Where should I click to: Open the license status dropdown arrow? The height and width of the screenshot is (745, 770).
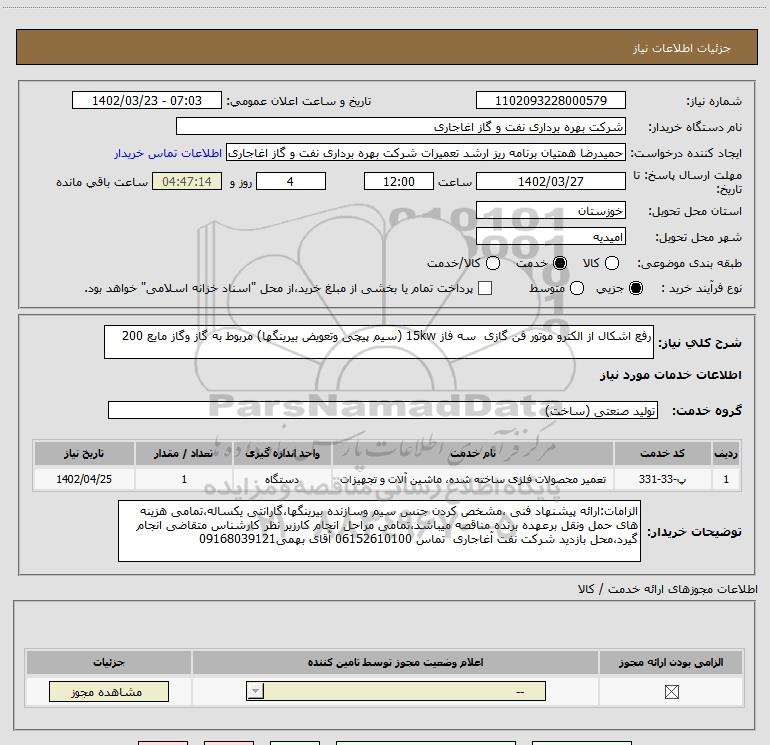click(x=255, y=691)
